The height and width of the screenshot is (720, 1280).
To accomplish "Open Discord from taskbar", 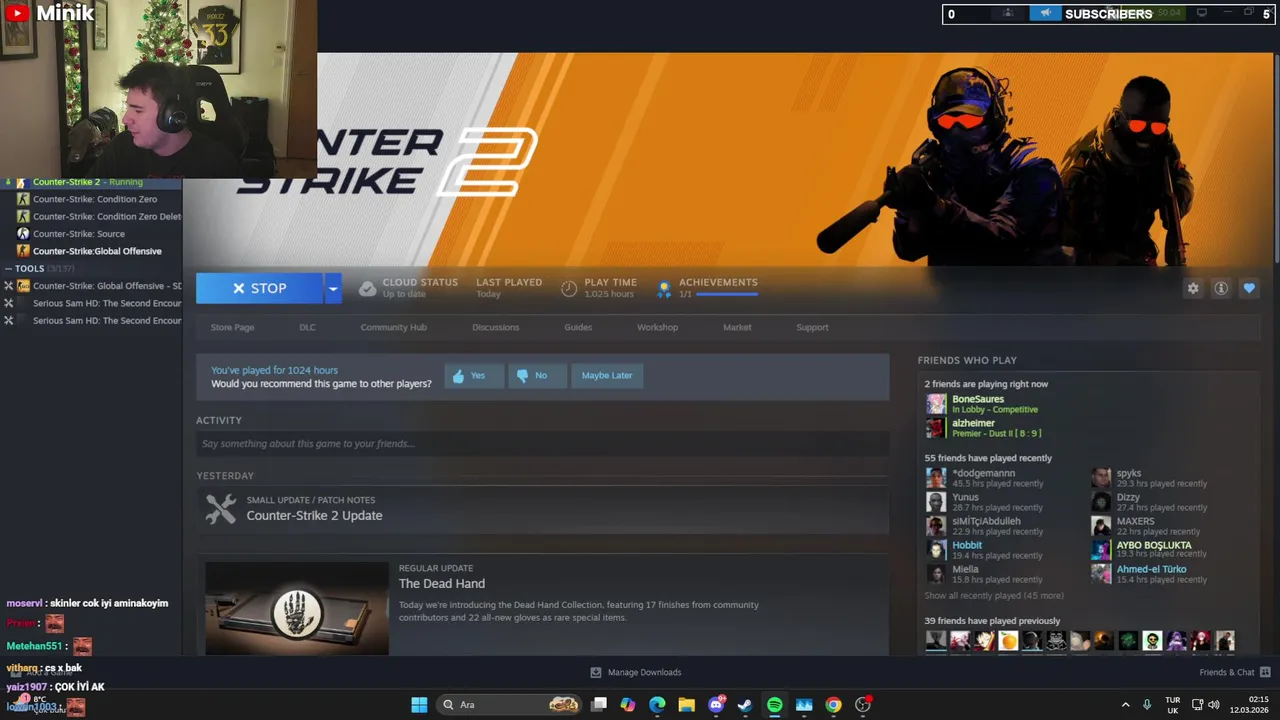I will coord(716,705).
